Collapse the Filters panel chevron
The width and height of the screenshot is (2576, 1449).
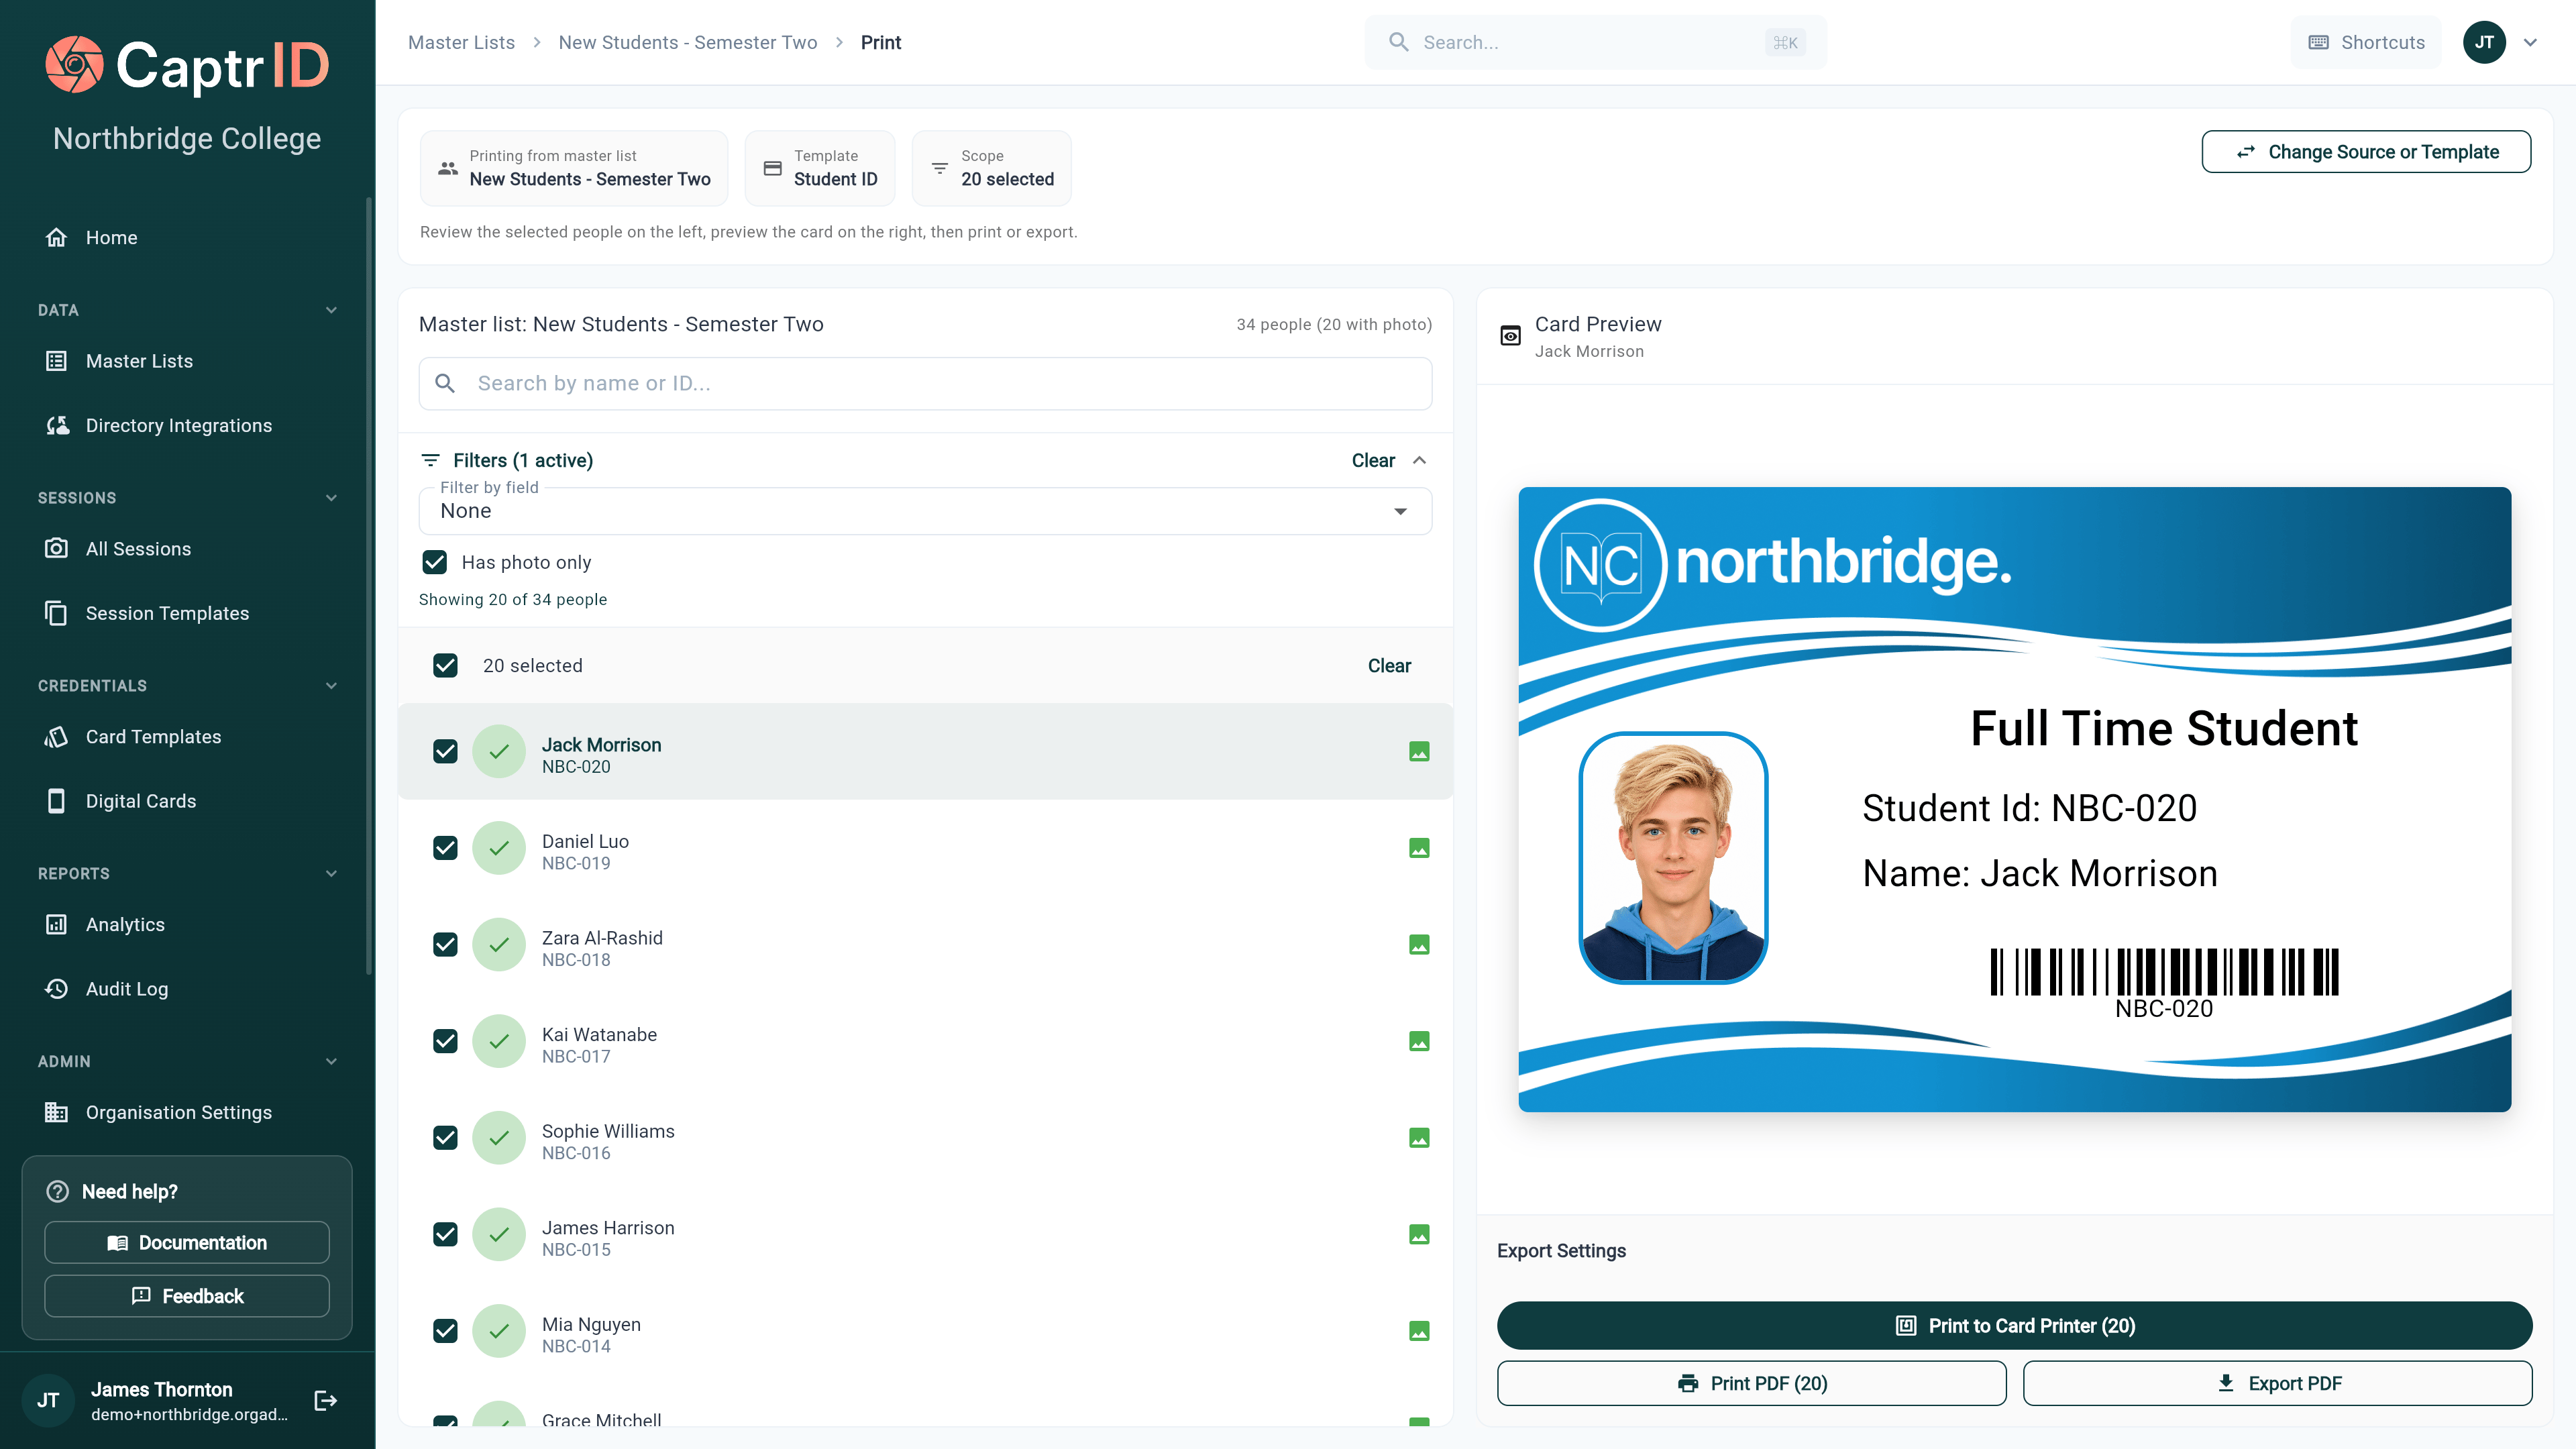[x=1419, y=460]
